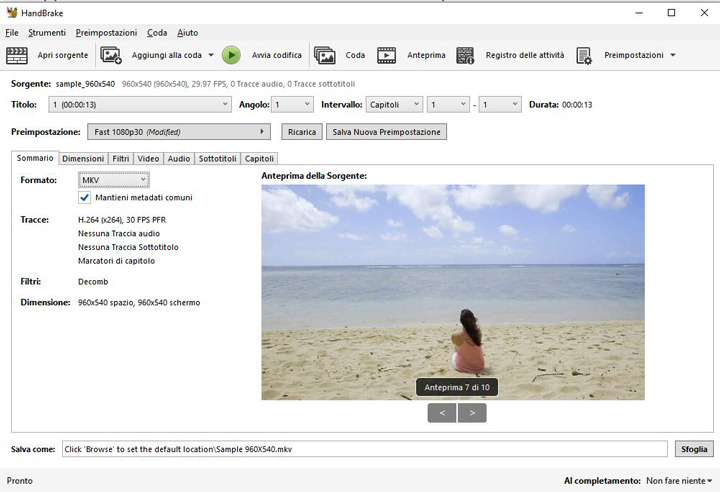Click the Sfoglia button
The image size is (720, 492).
point(692,449)
